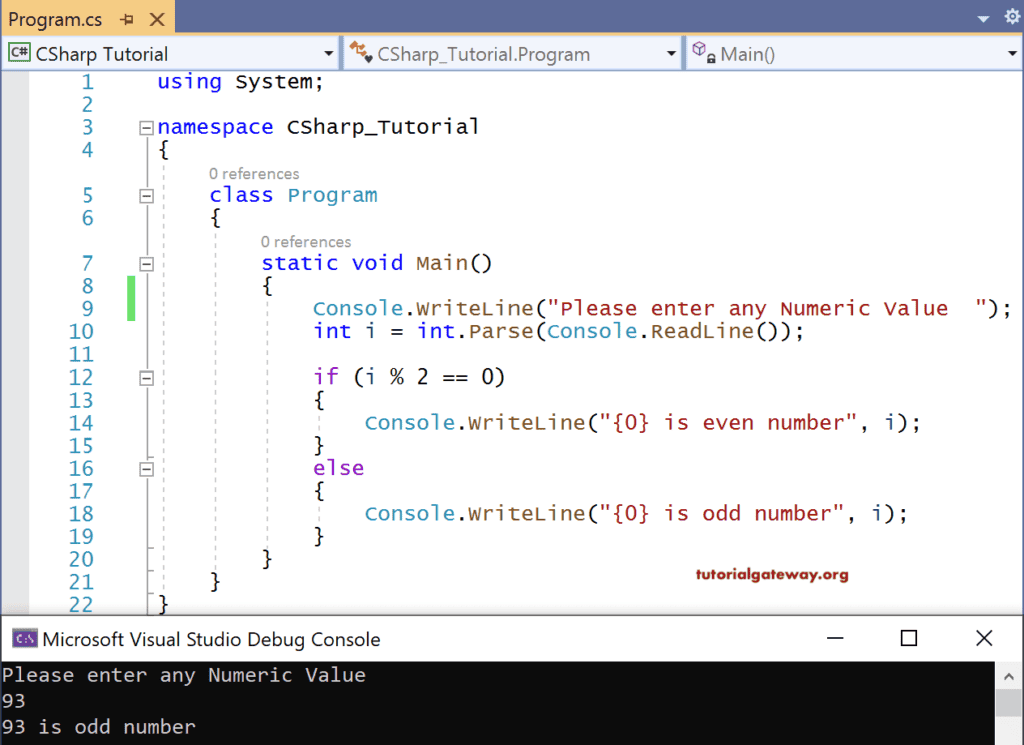The image size is (1024, 745).
Task: Click the Debug Console title bar icon
Action: pos(25,639)
